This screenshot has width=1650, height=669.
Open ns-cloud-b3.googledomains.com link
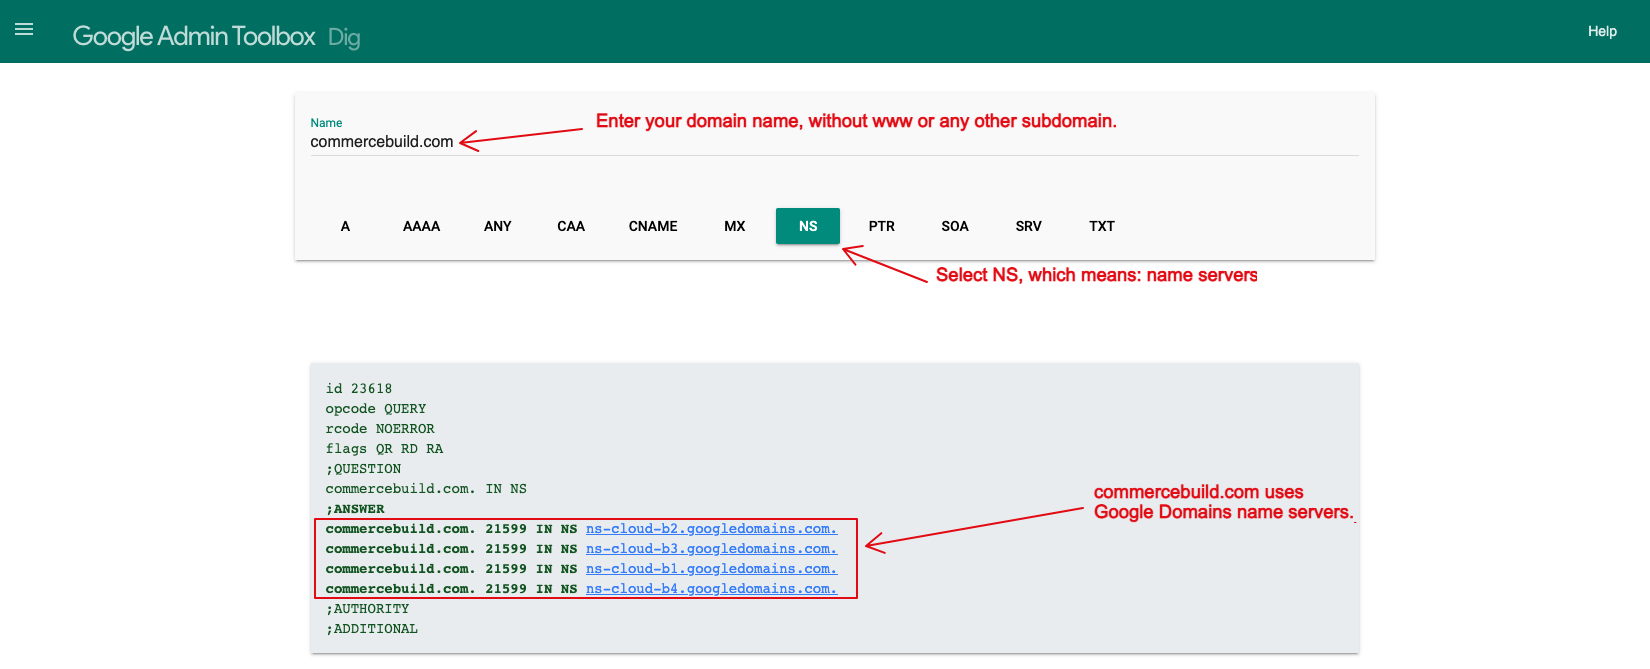click(711, 549)
